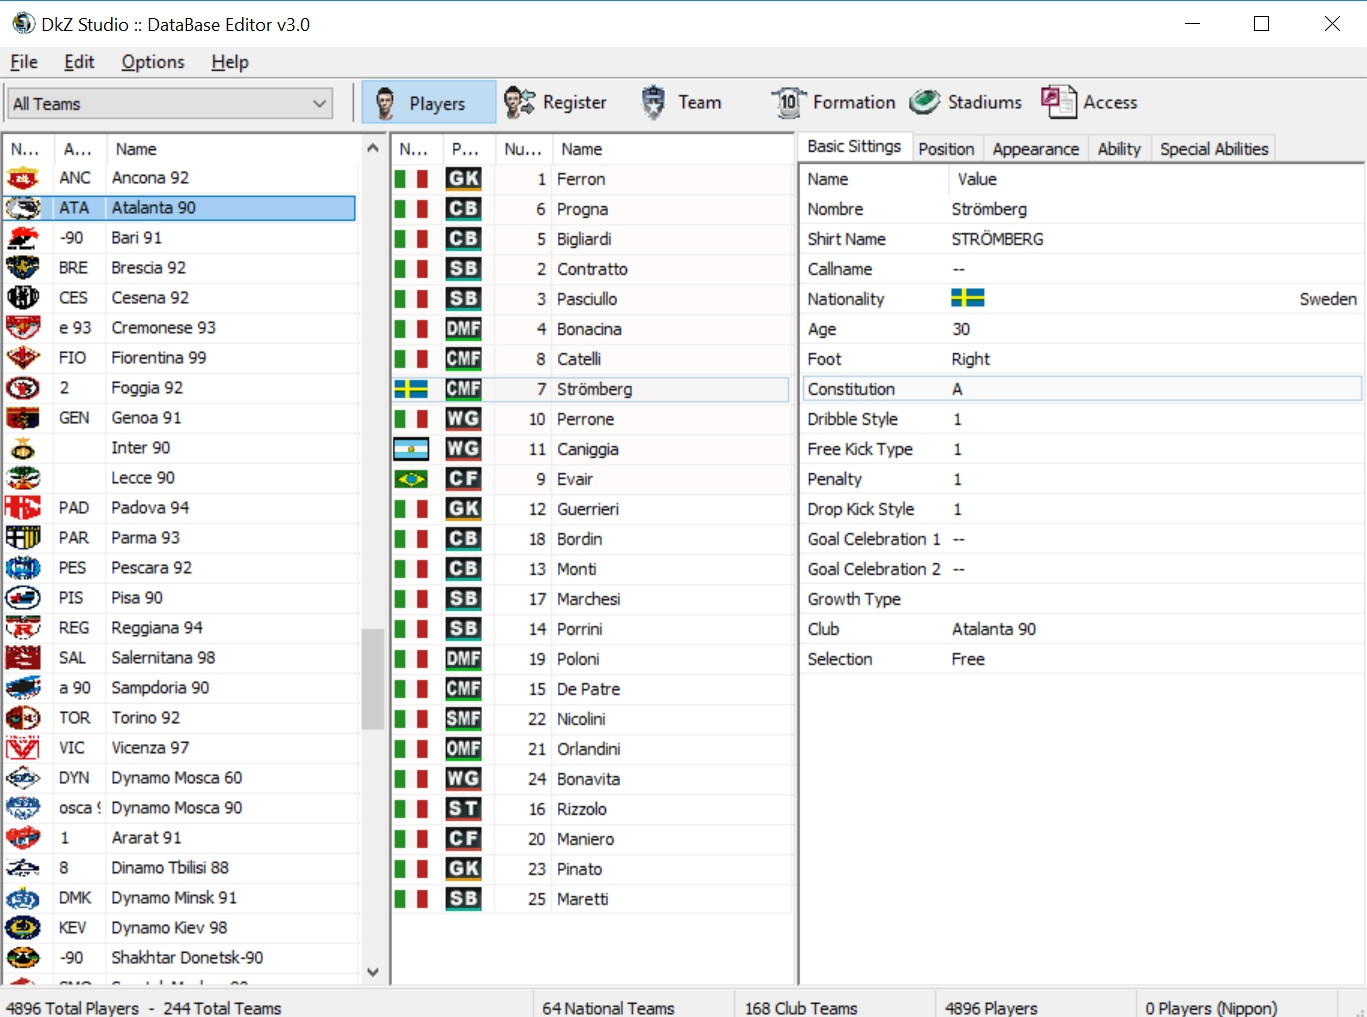Screen dimensions: 1367x1017
Task: Sort team list by Name column header
Action: [x=233, y=149]
